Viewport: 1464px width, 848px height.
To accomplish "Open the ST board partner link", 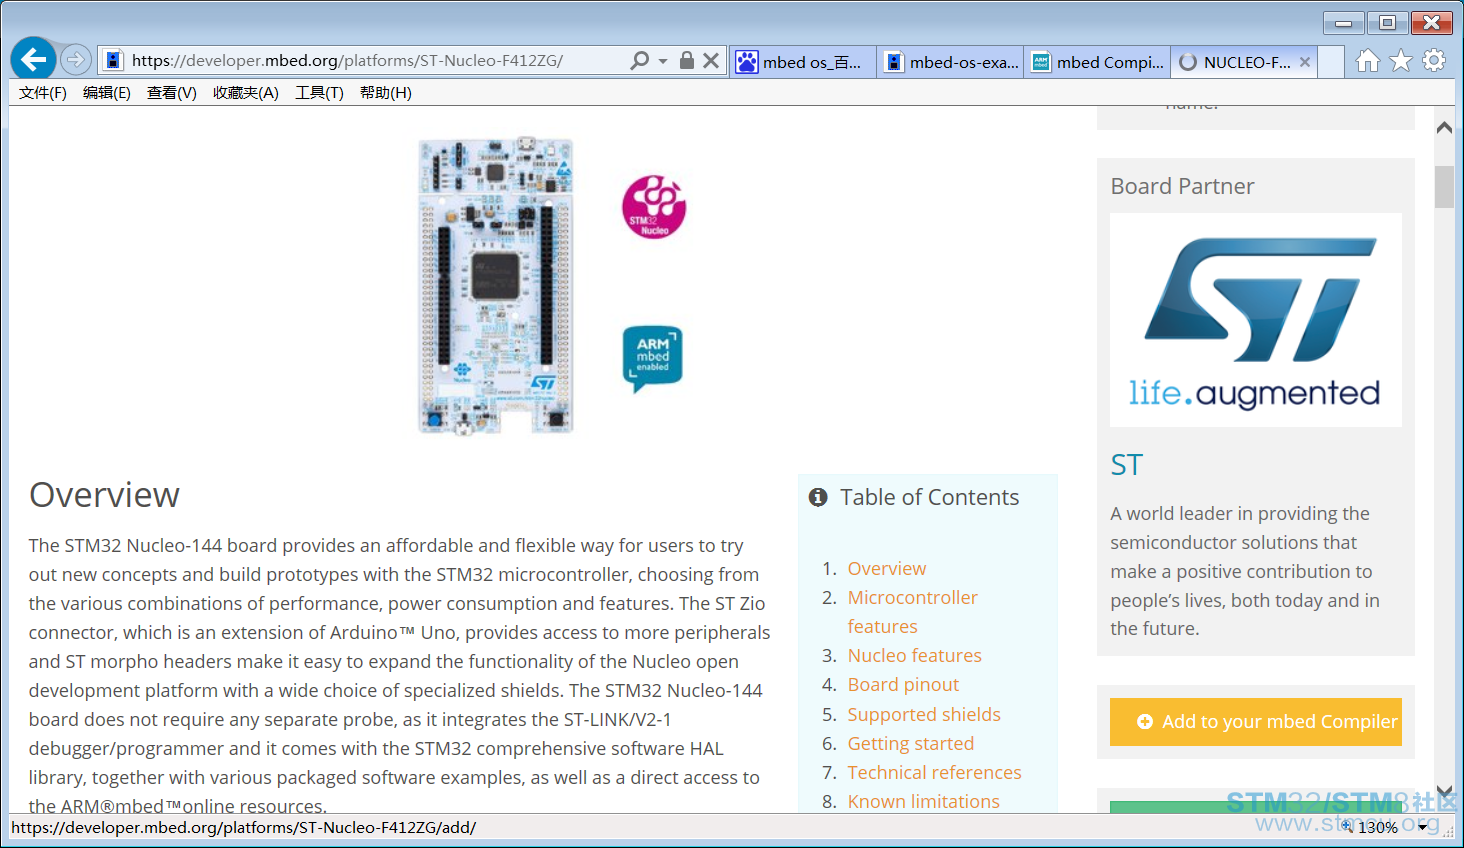I will click(x=1126, y=465).
